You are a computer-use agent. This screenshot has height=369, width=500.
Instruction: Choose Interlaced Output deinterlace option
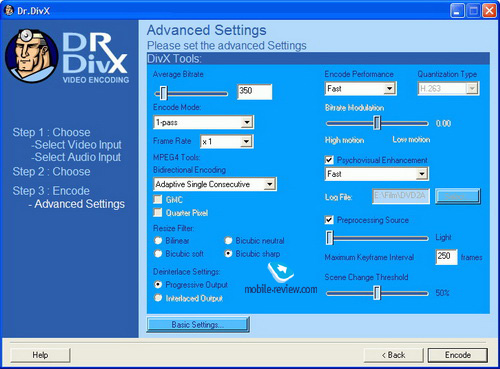tap(158, 298)
